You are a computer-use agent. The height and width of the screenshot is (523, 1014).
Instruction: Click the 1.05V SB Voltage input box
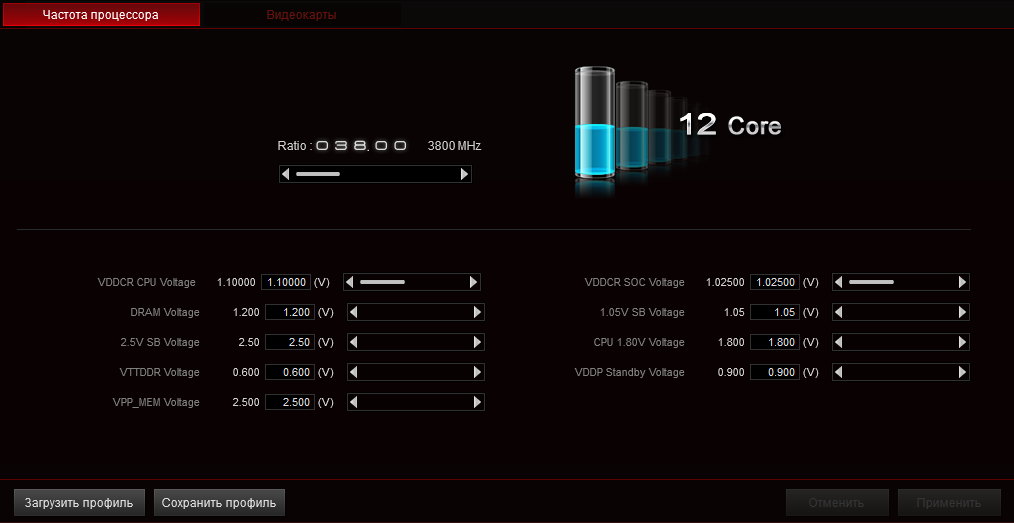tap(775, 312)
